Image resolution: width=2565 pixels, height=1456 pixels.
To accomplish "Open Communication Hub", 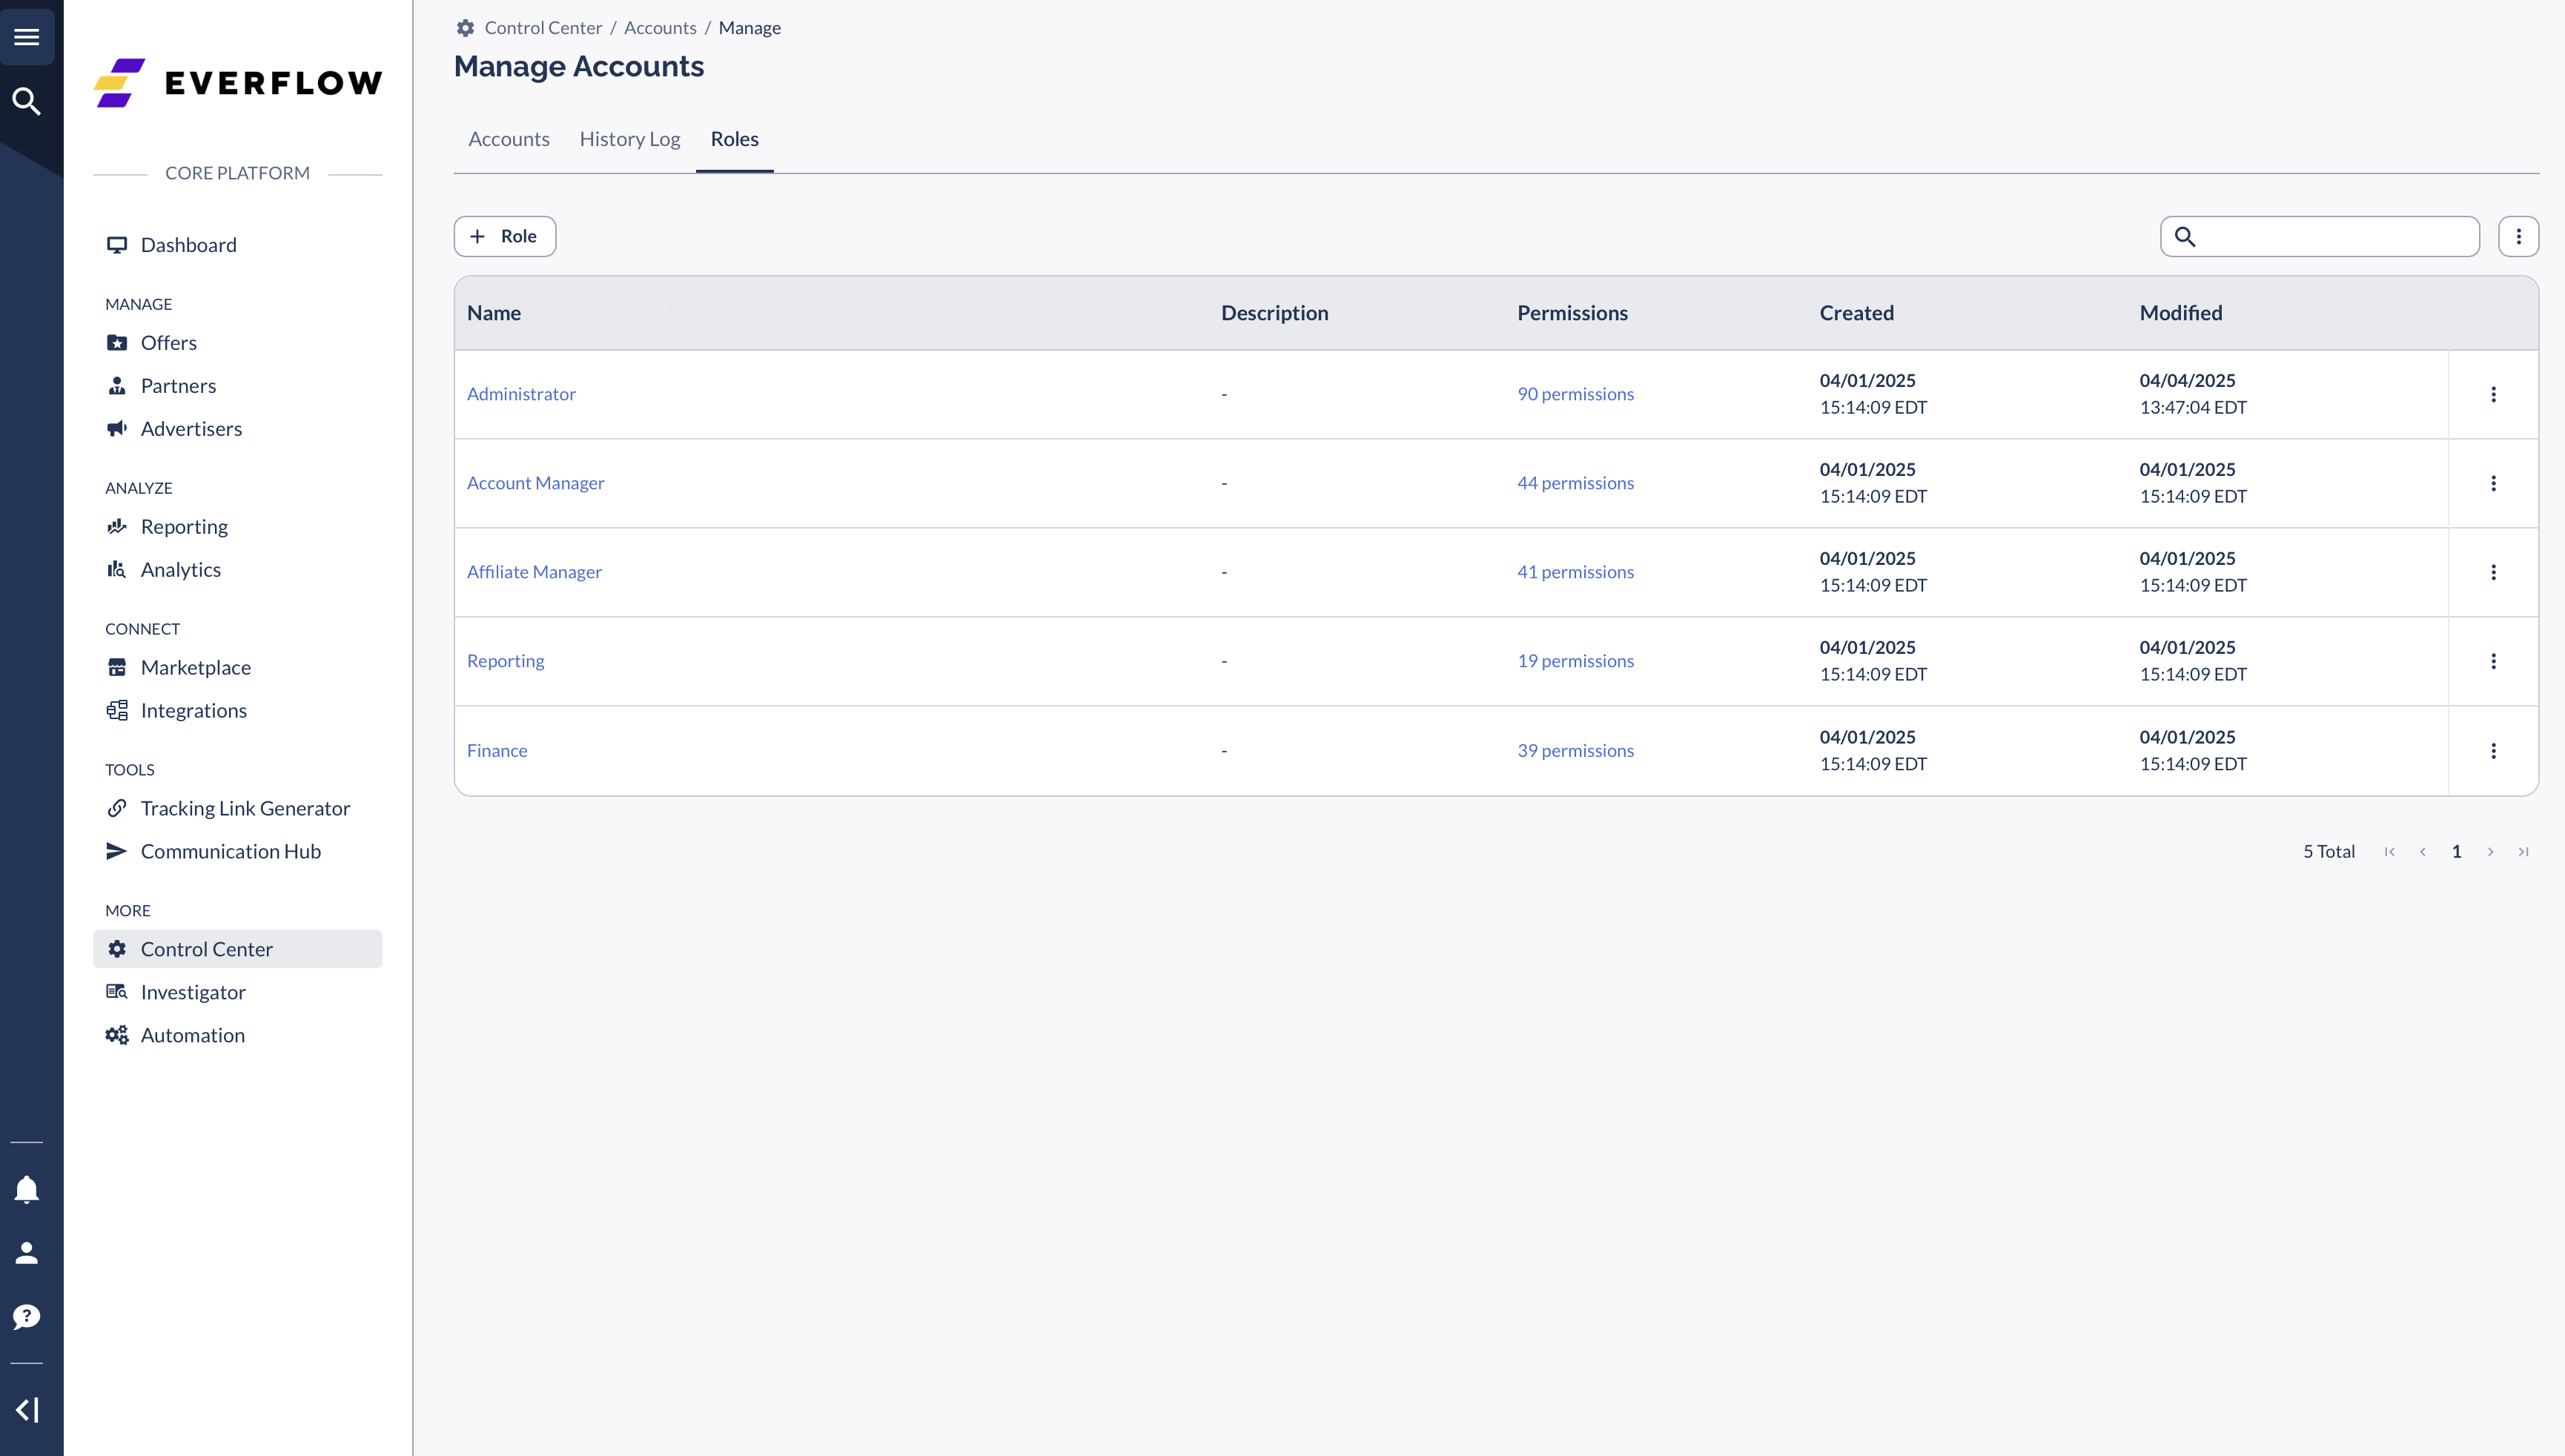I will [238, 852].
